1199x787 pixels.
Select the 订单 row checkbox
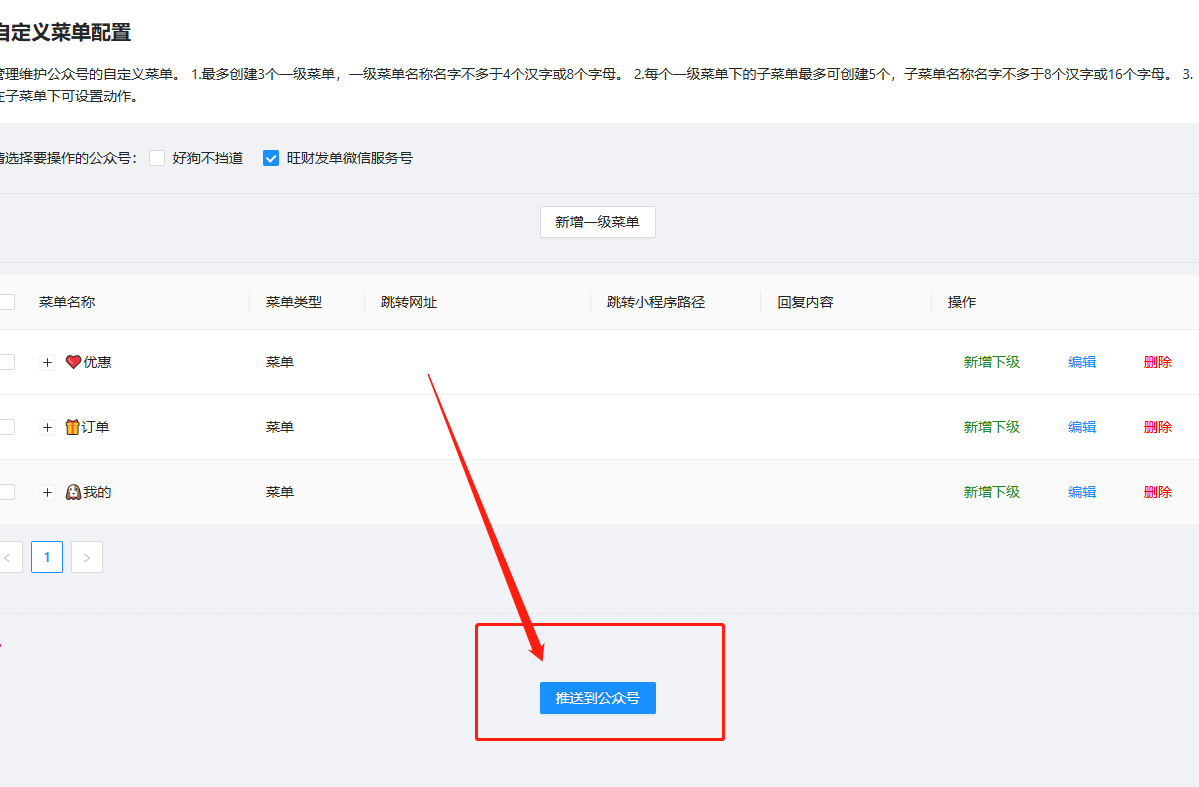(x=7, y=427)
